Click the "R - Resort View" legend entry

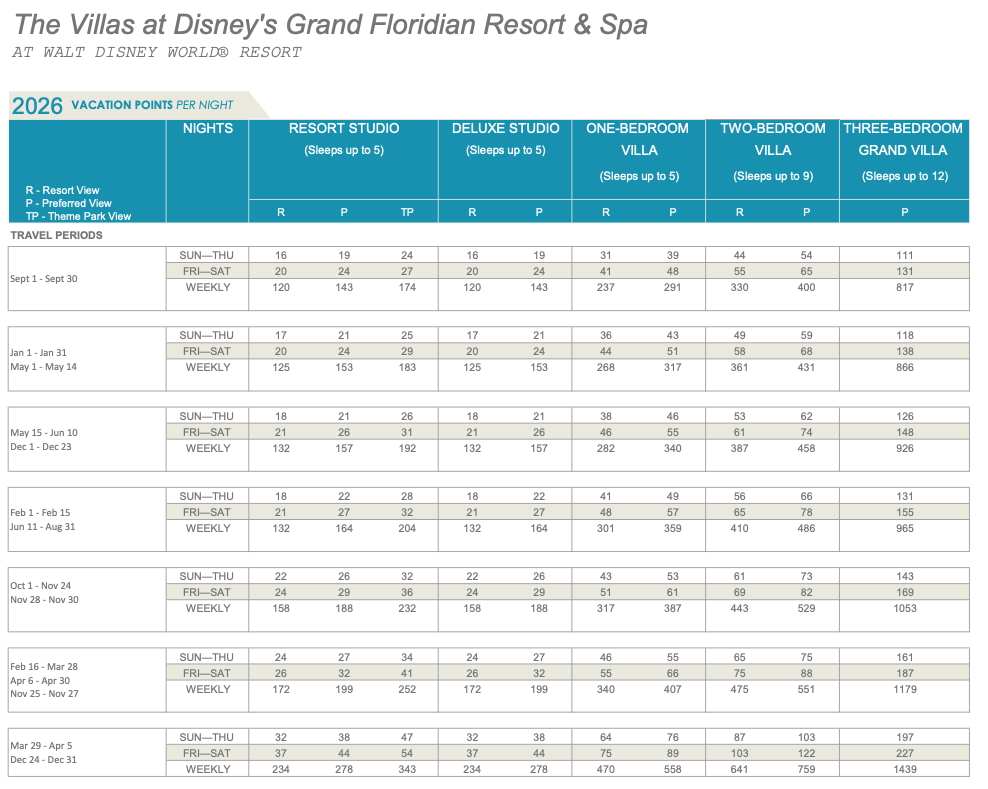(62, 190)
